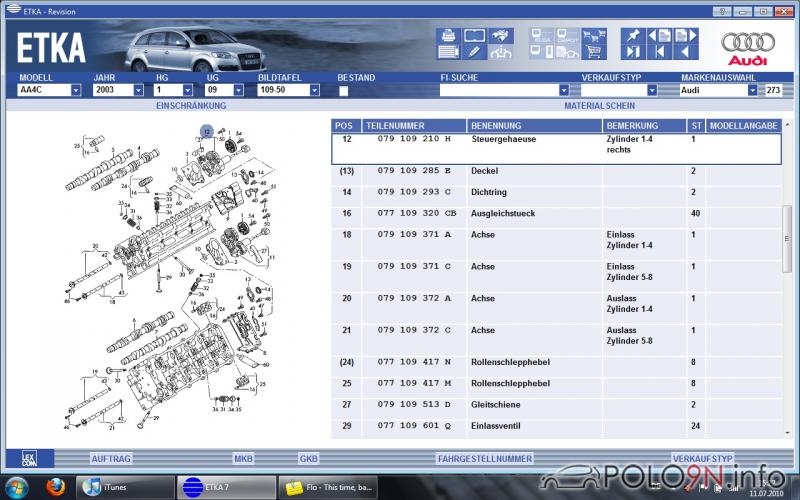Click the binoculars search icon
Viewport: 800px width, 500px height.
(x=501, y=36)
